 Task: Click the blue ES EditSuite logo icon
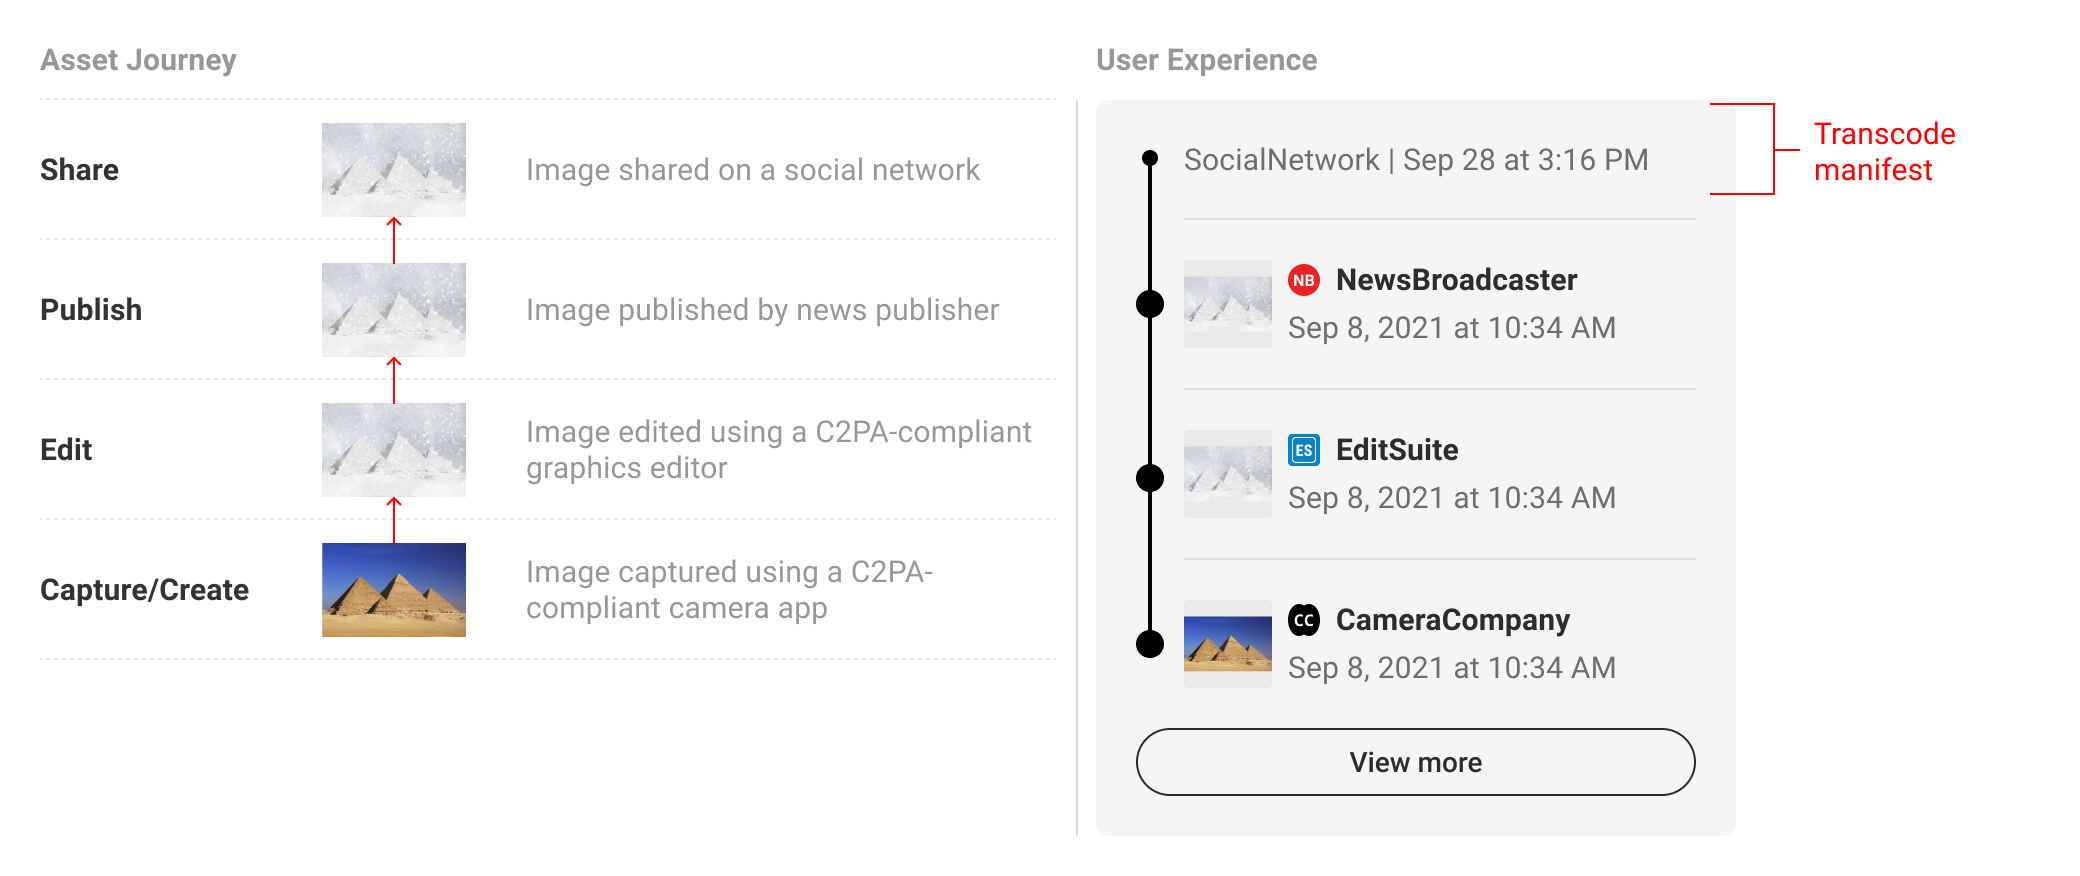click(x=1304, y=450)
